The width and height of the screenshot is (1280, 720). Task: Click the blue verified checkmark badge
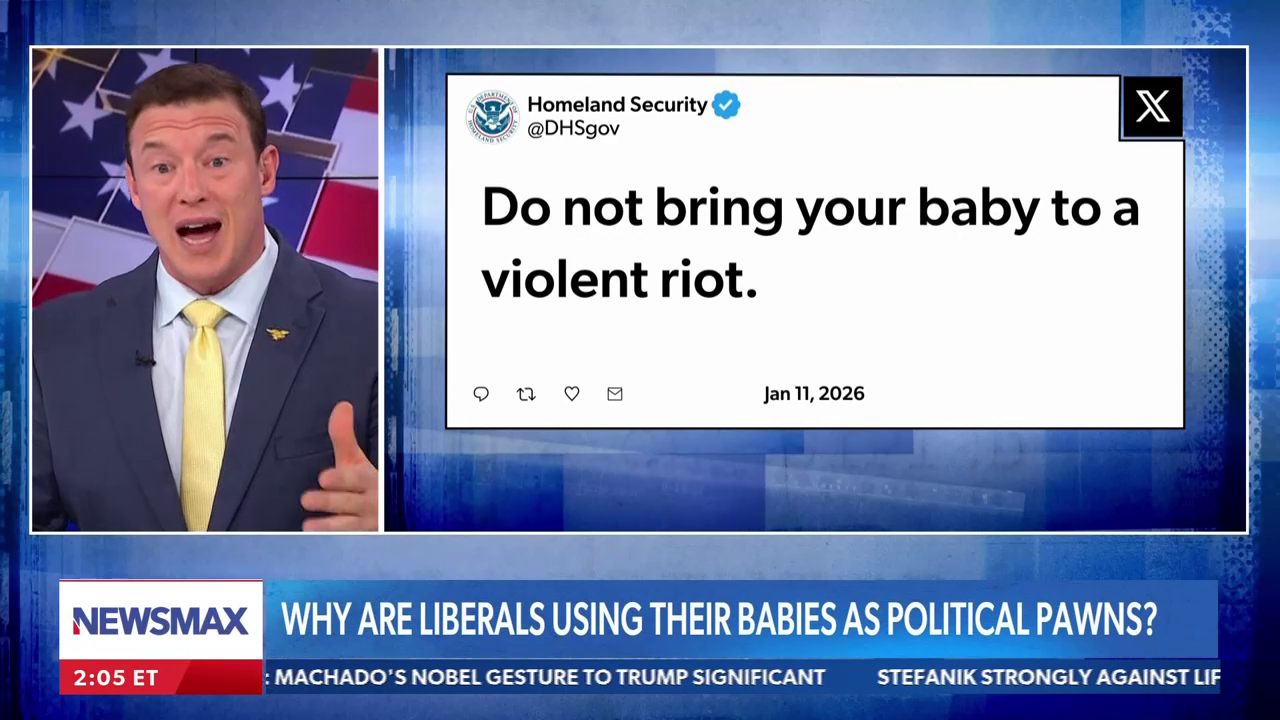coord(726,104)
